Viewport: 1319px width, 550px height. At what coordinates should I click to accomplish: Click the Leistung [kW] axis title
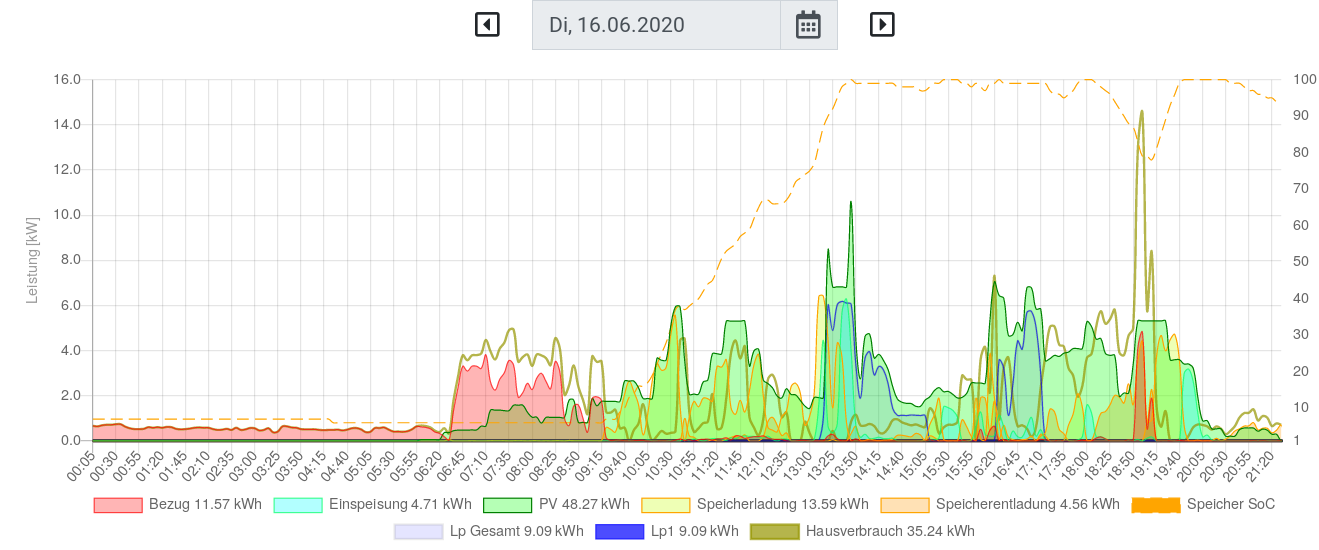[x=32, y=260]
